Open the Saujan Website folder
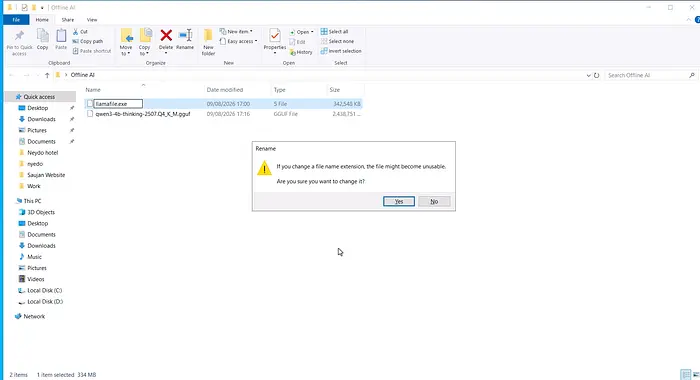700x380 pixels. point(46,175)
